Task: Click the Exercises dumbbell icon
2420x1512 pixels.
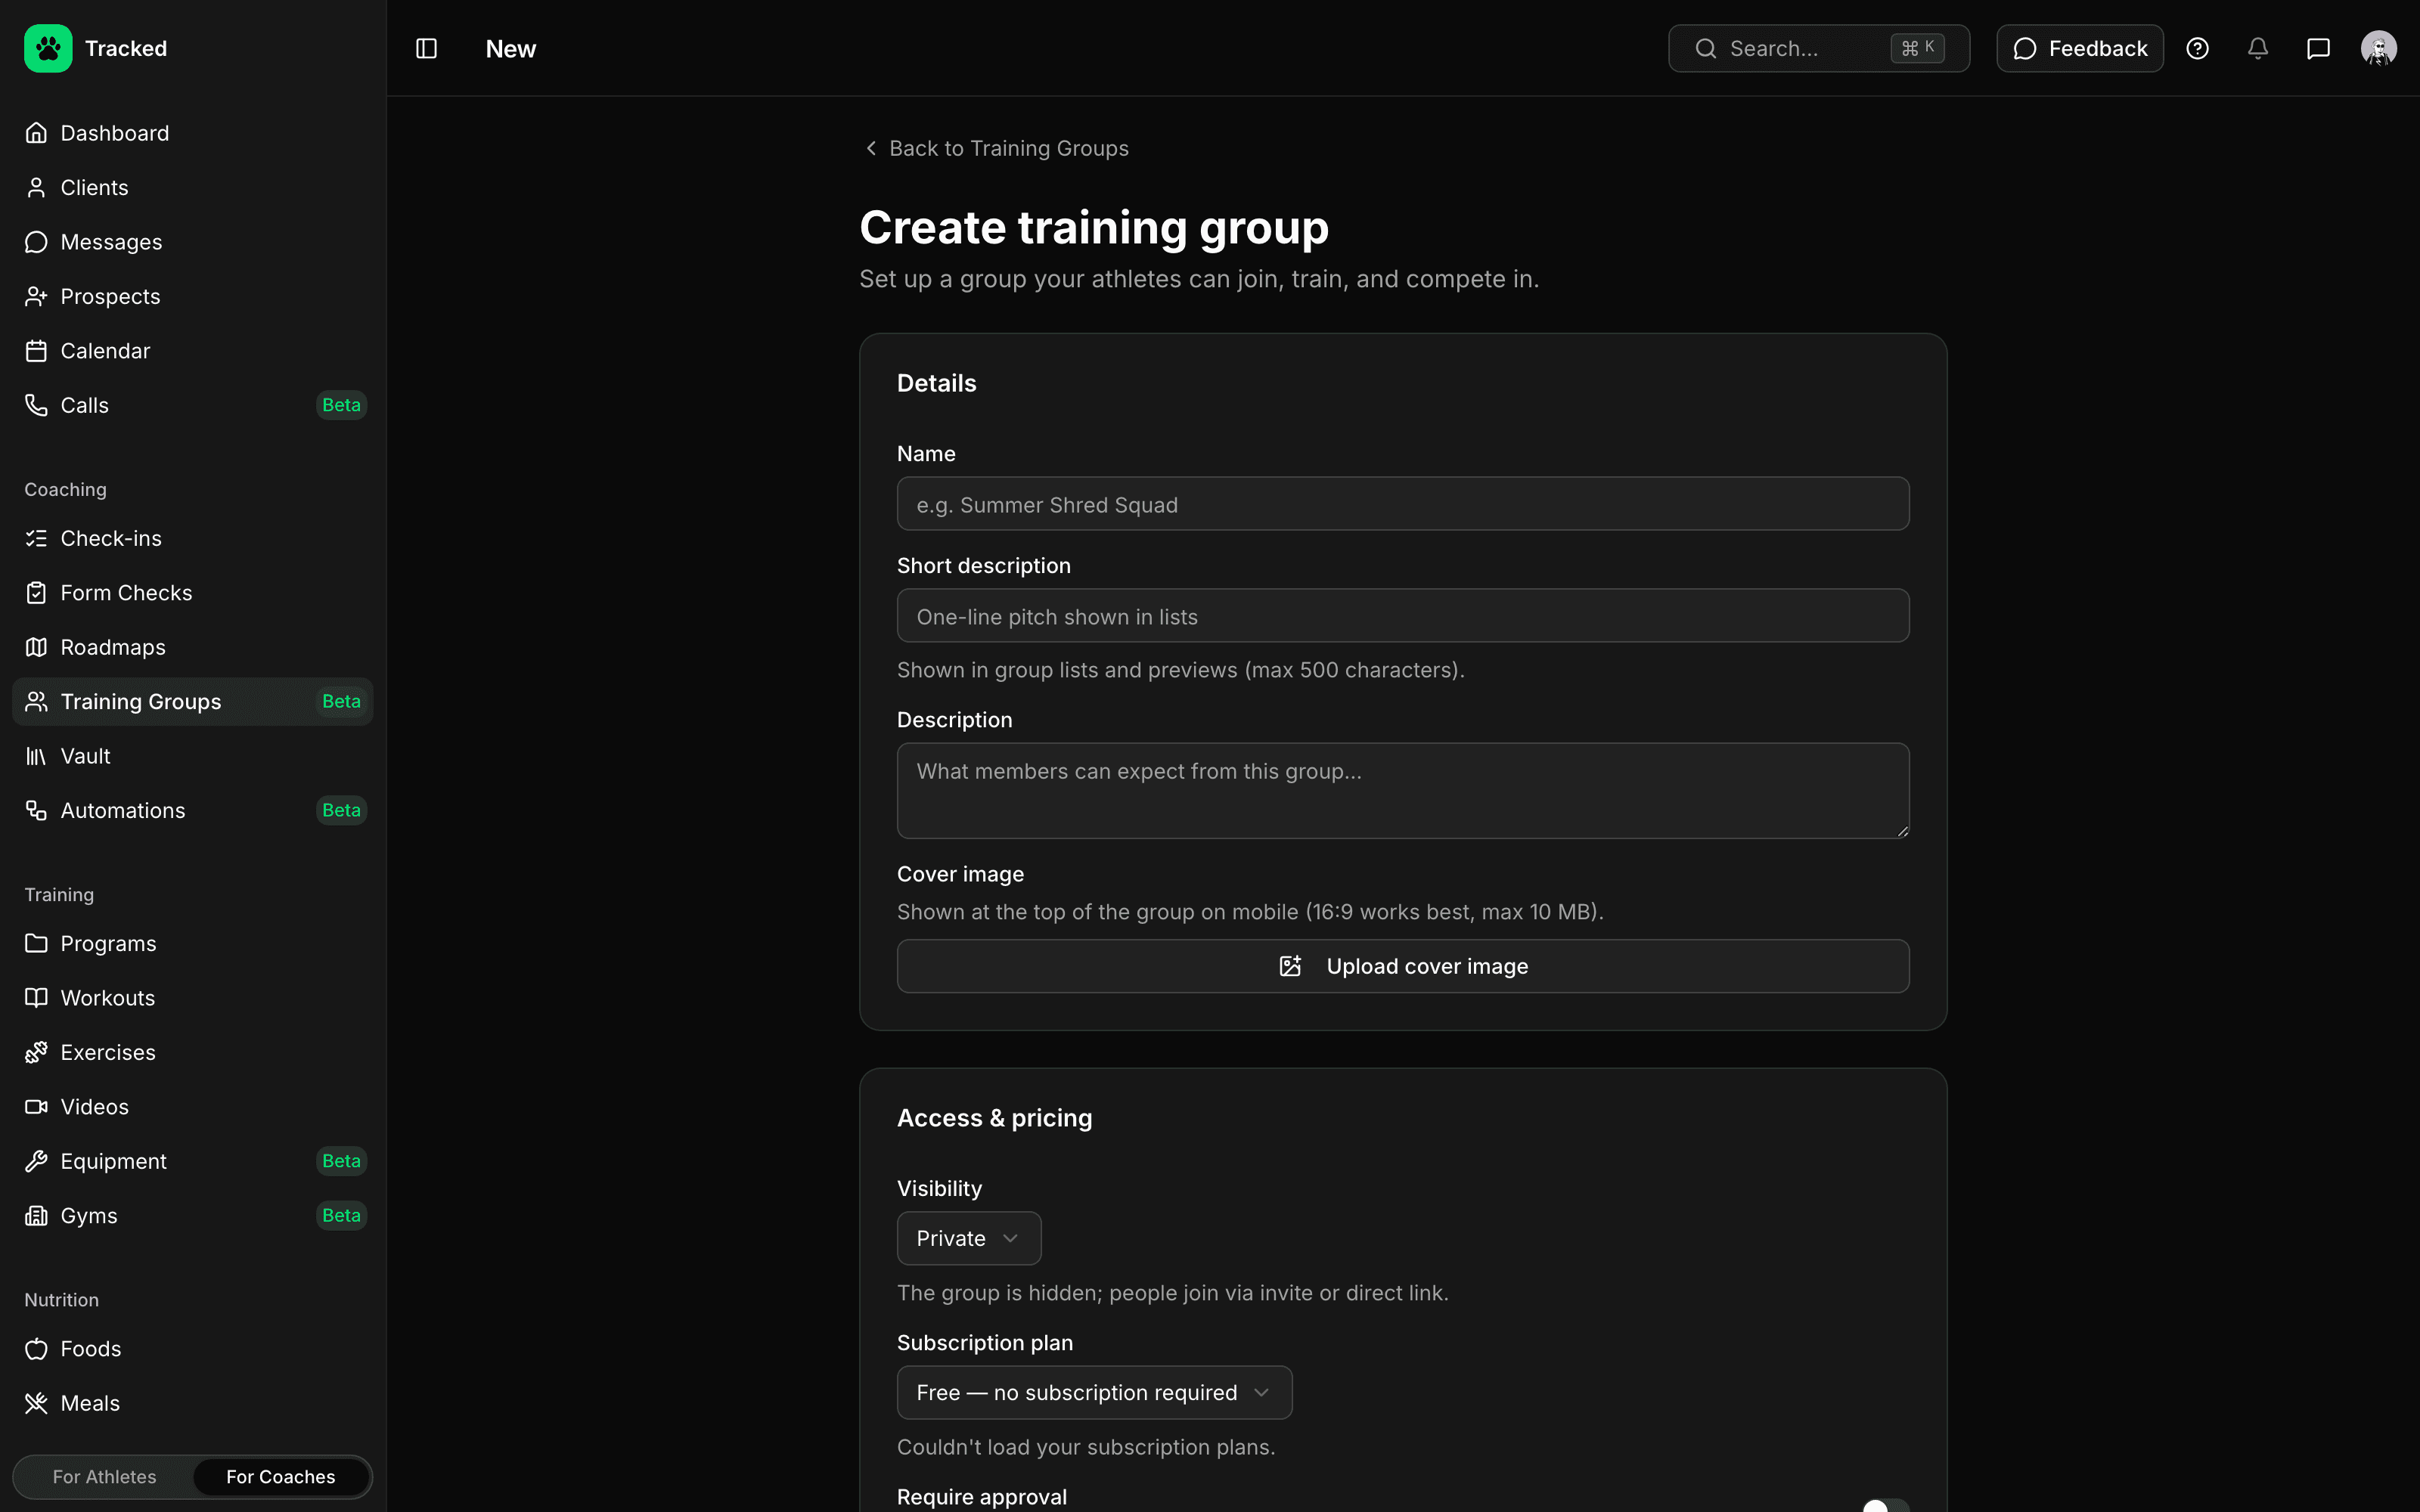Action: 36,1052
